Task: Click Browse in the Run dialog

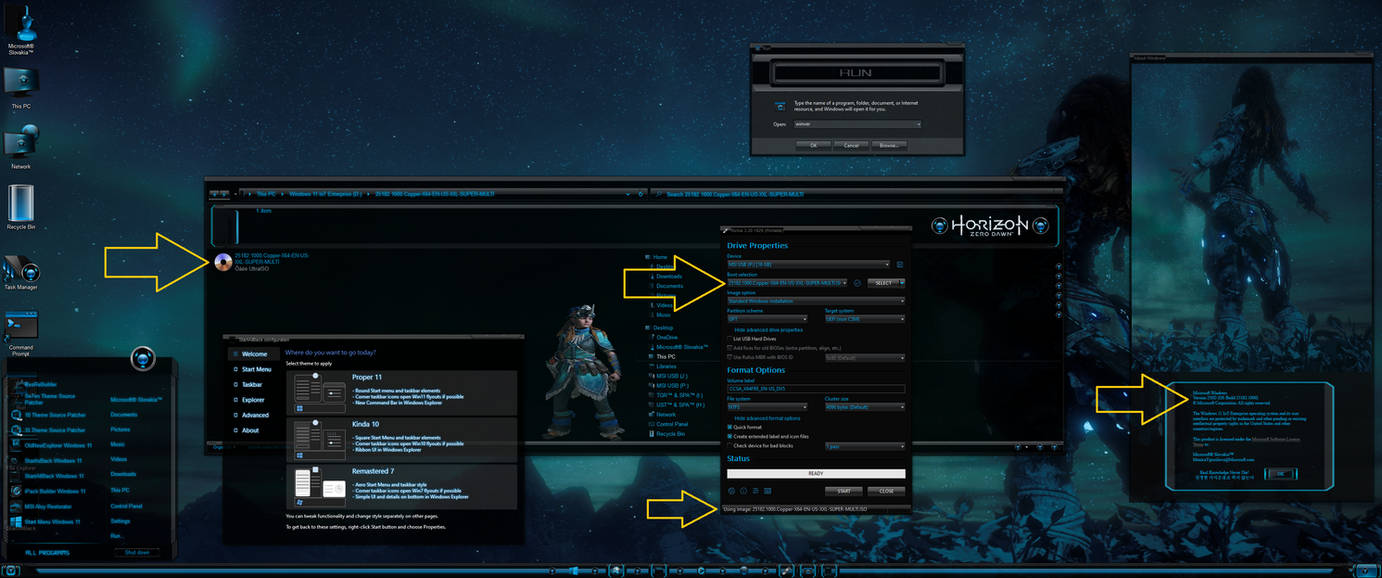Action: (x=889, y=145)
